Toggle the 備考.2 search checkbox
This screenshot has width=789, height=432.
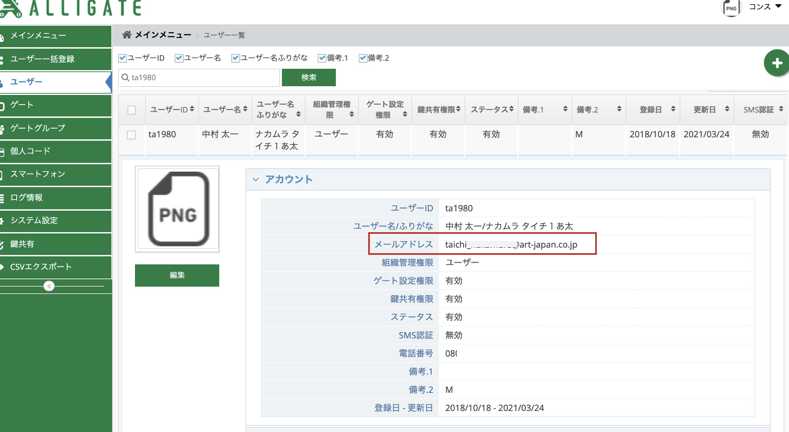pos(362,58)
